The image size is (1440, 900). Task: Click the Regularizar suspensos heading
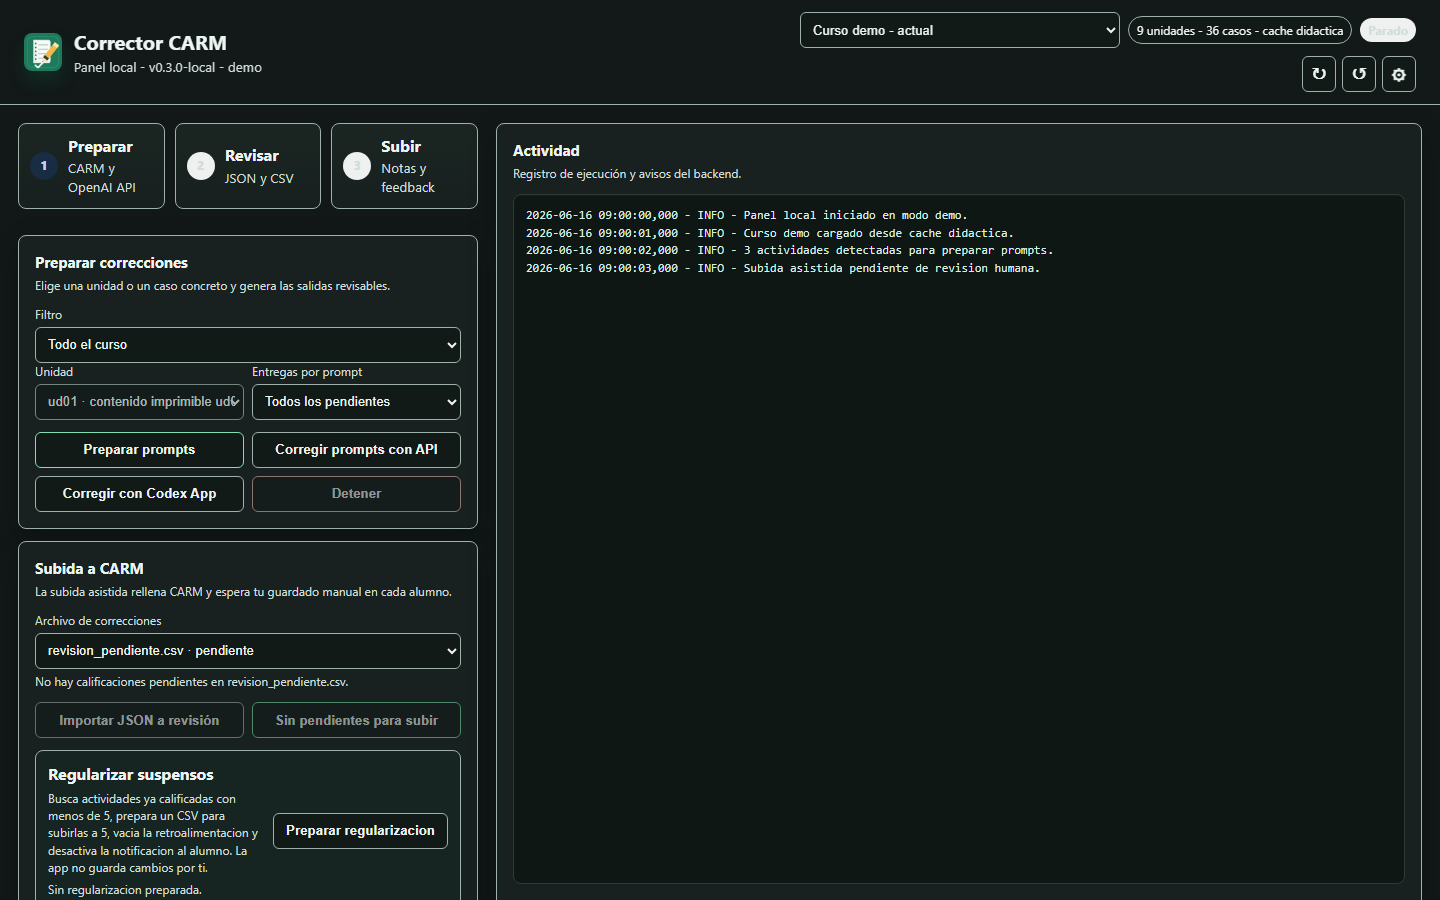click(131, 775)
